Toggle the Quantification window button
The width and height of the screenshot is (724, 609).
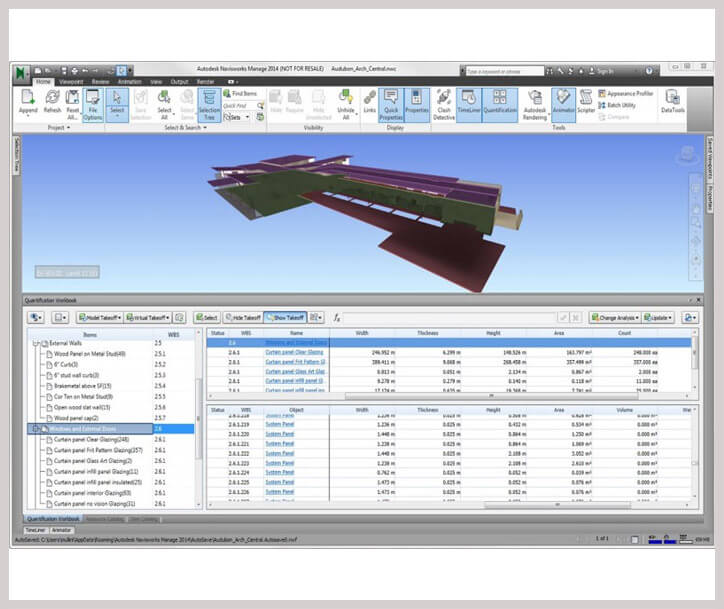point(500,103)
